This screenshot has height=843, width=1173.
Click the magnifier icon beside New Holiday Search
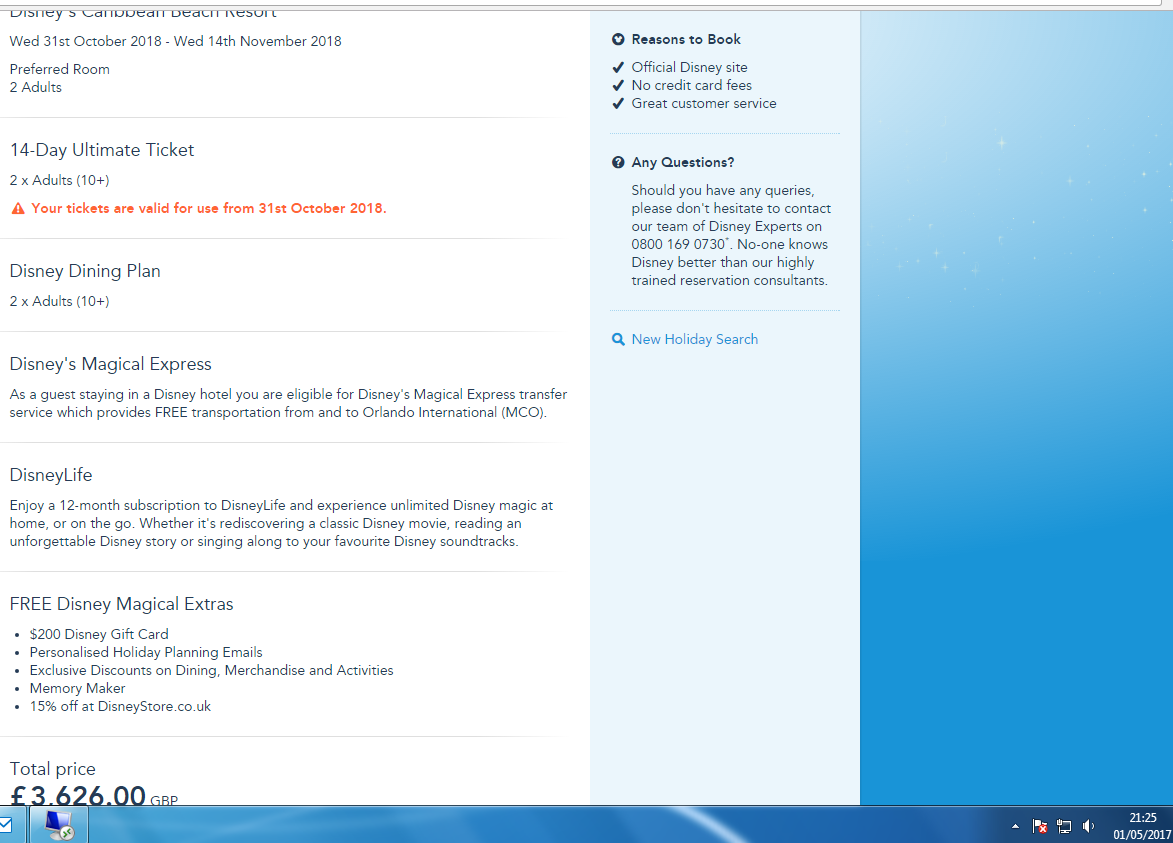tap(618, 340)
